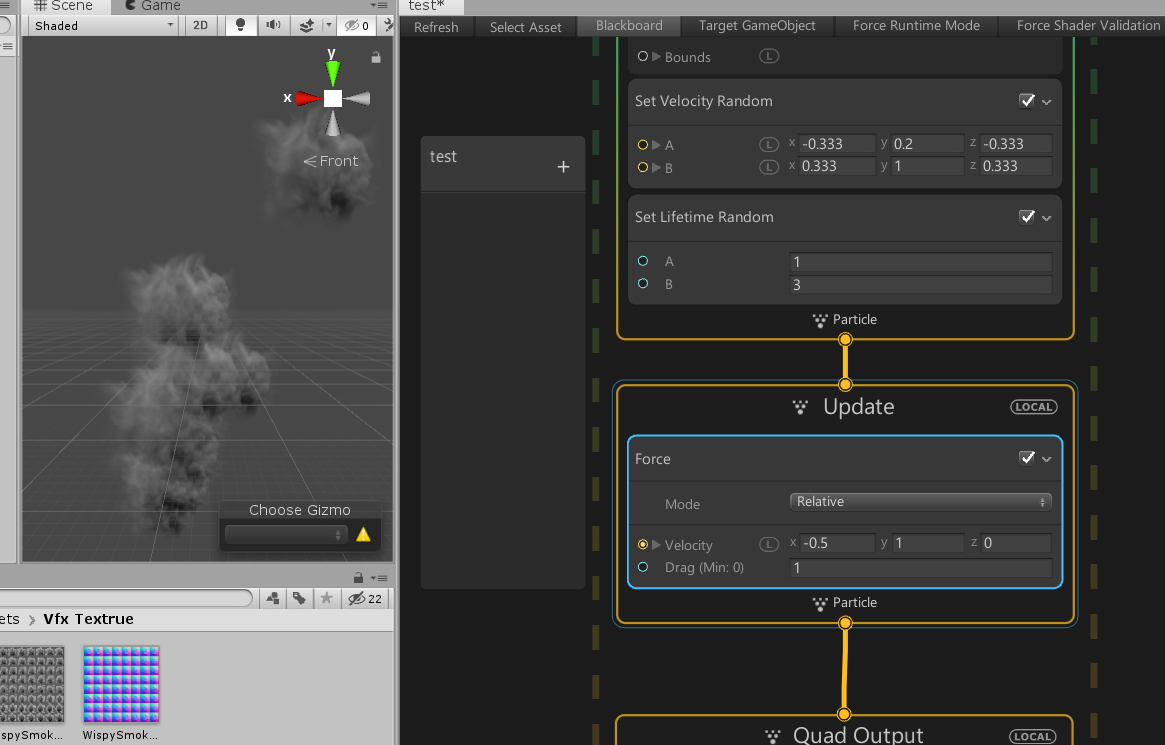Toggle Bounds local space L icon
Screen dimensions: 1165x745
click(x=769, y=56)
